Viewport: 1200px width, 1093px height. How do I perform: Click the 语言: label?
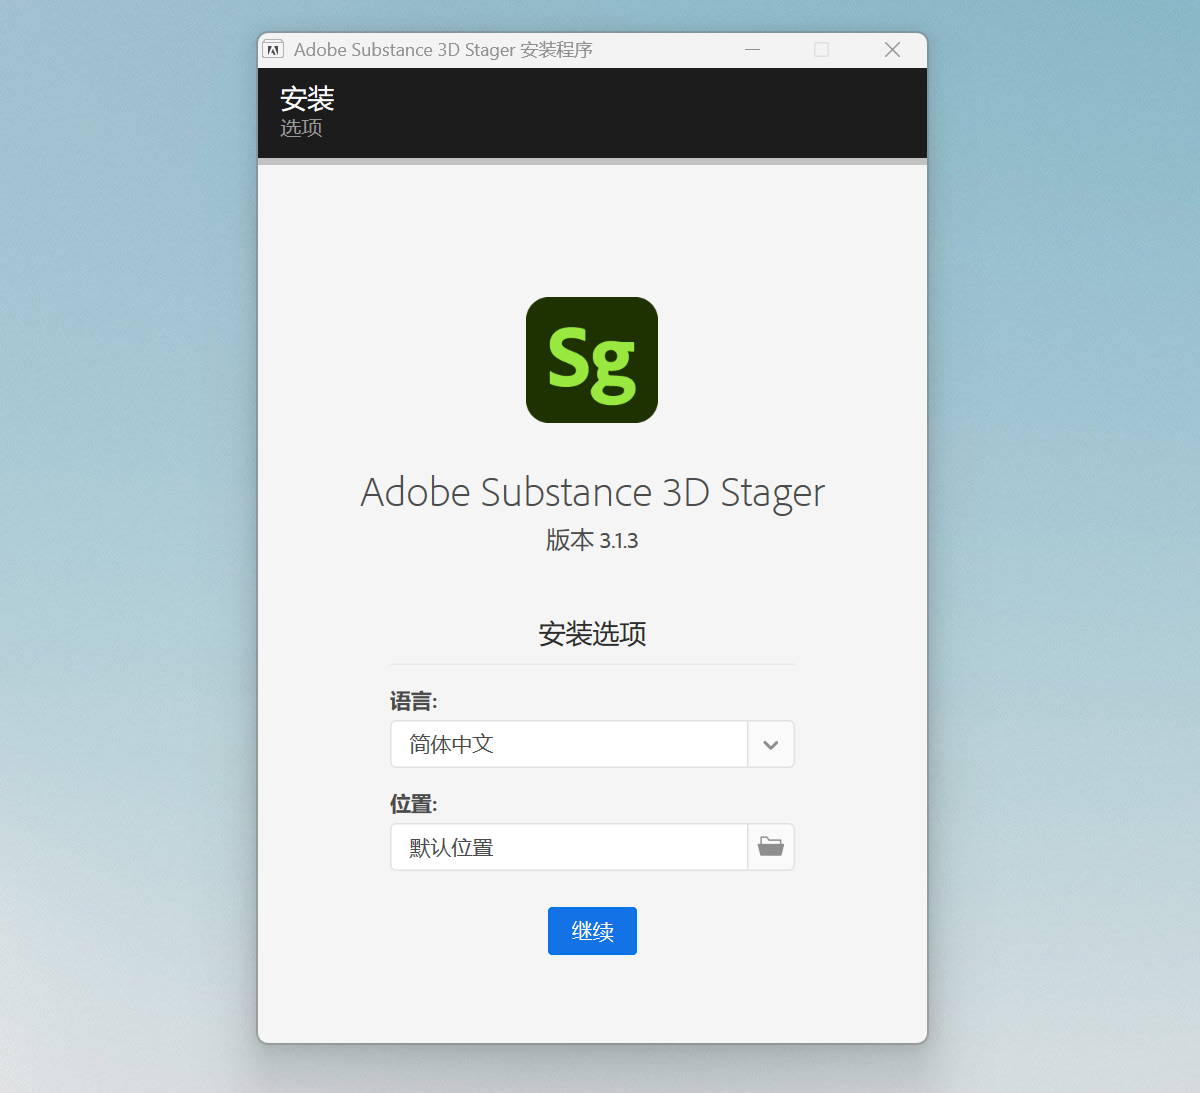[x=414, y=701]
